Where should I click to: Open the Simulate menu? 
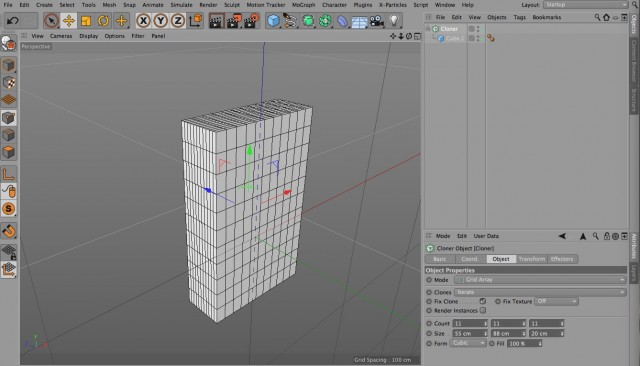point(181,5)
